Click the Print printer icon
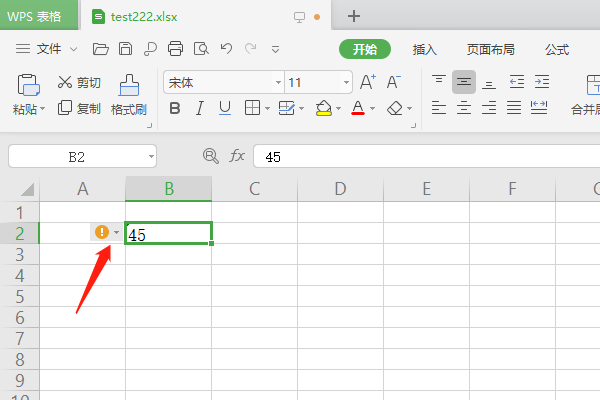Viewport: 600px width, 400px height. [175, 49]
